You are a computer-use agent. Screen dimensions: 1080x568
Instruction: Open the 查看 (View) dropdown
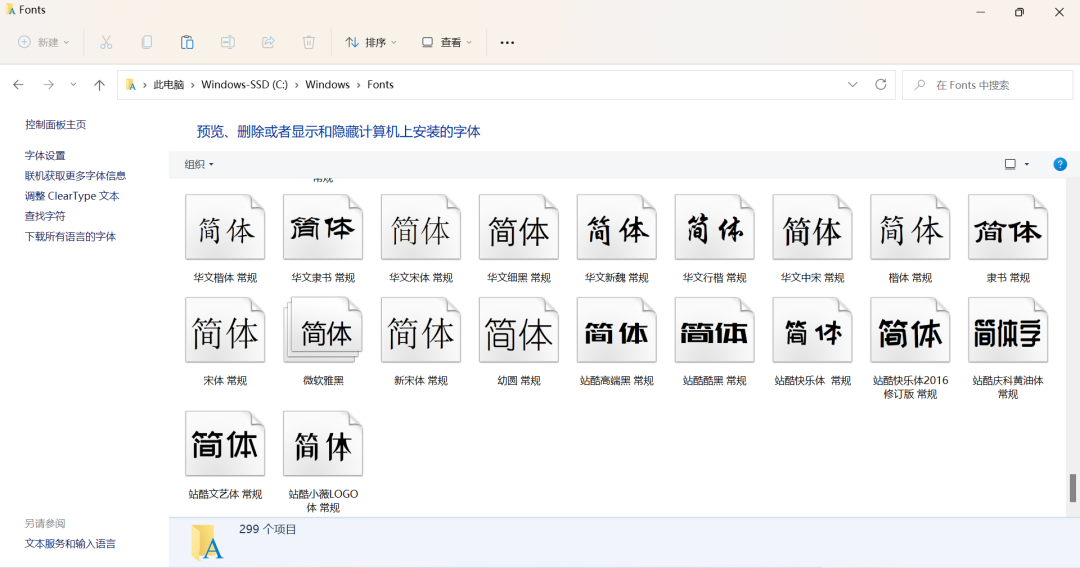click(446, 43)
